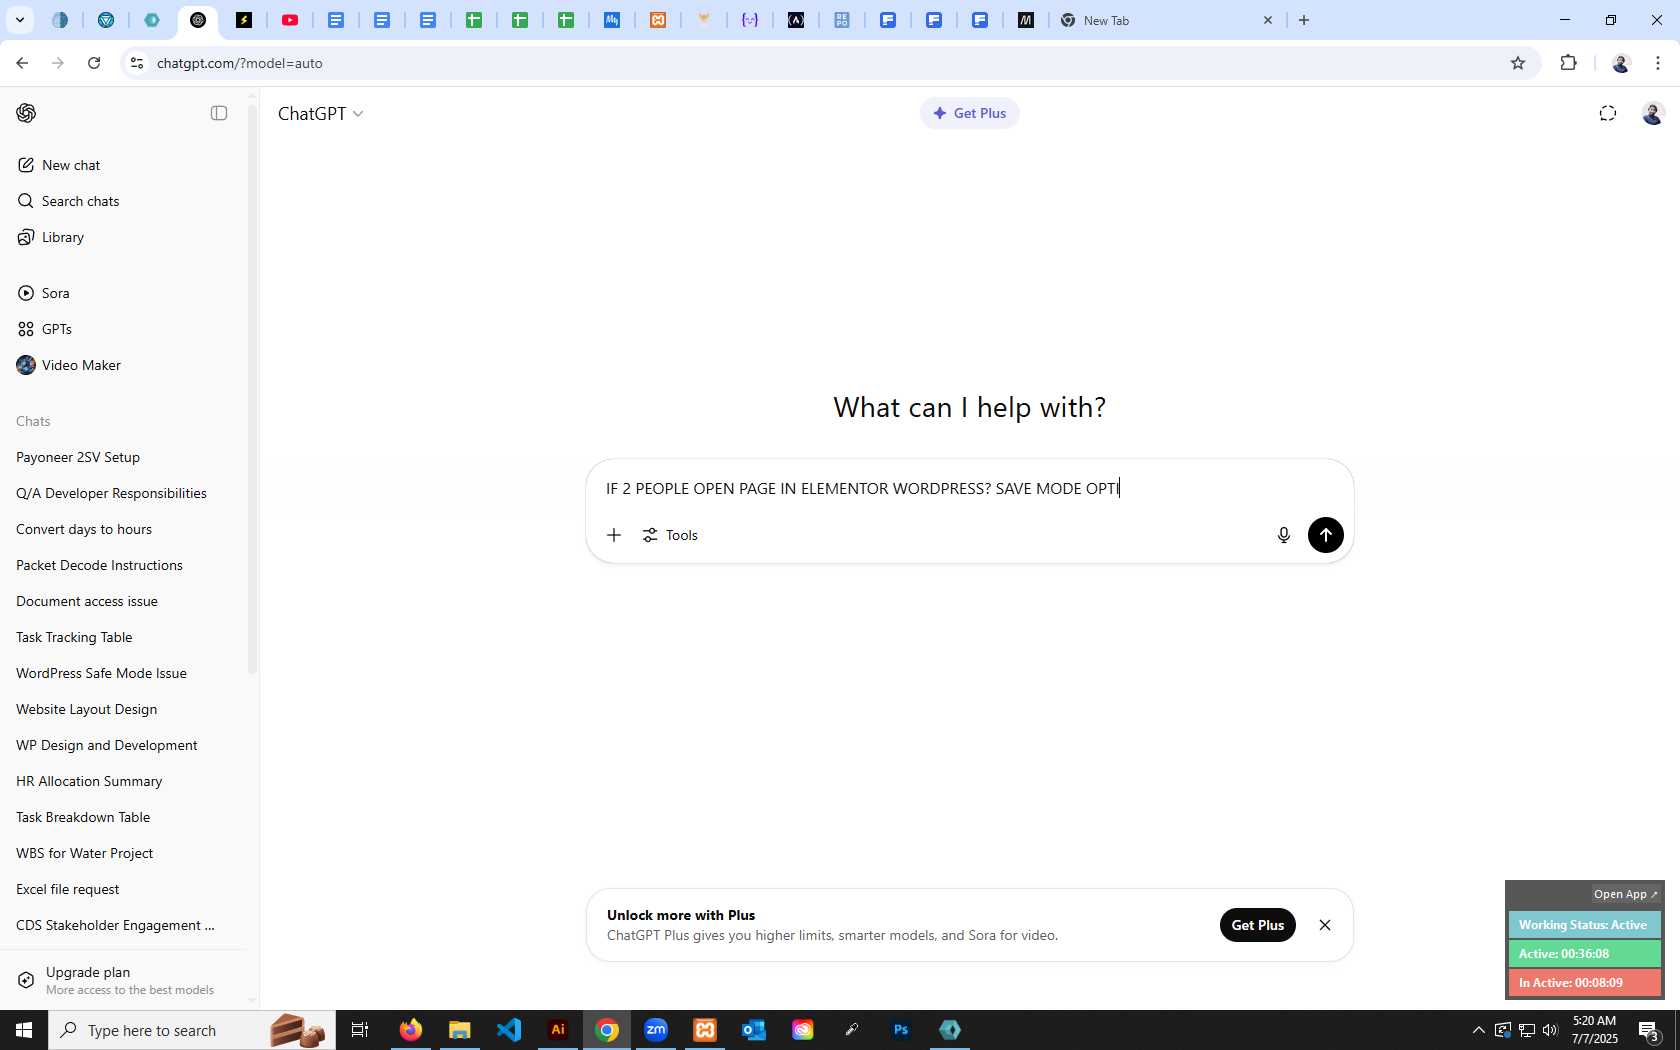Open the Video Maker GPT

pos(124,365)
